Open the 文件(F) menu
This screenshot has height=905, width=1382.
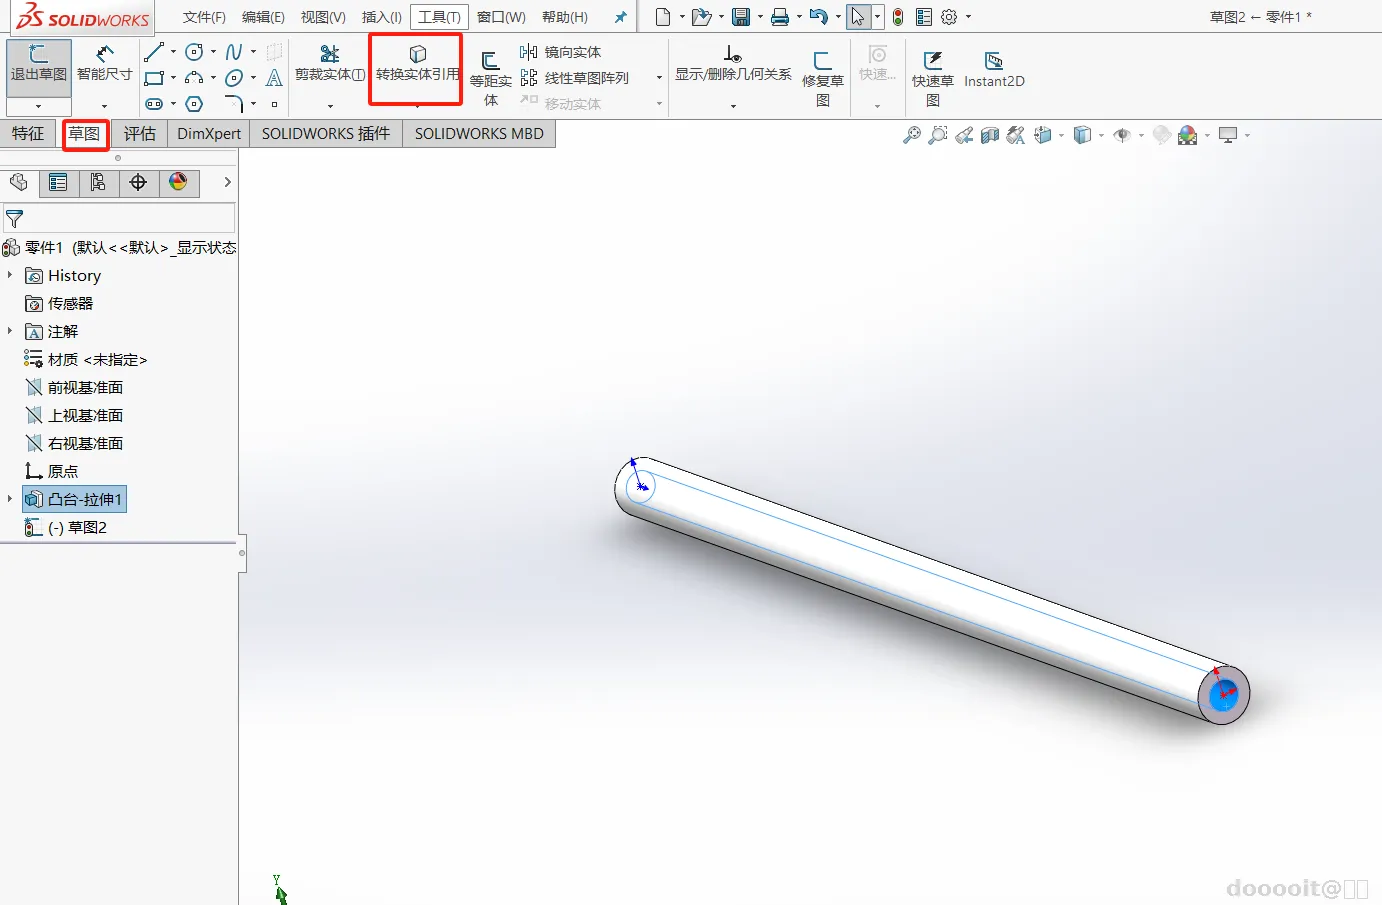point(204,17)
